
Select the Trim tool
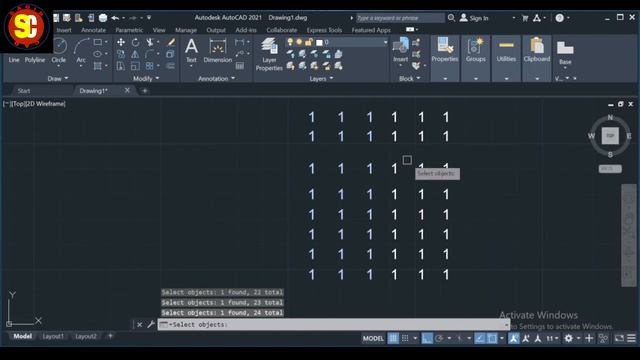[x=150, y=42]
